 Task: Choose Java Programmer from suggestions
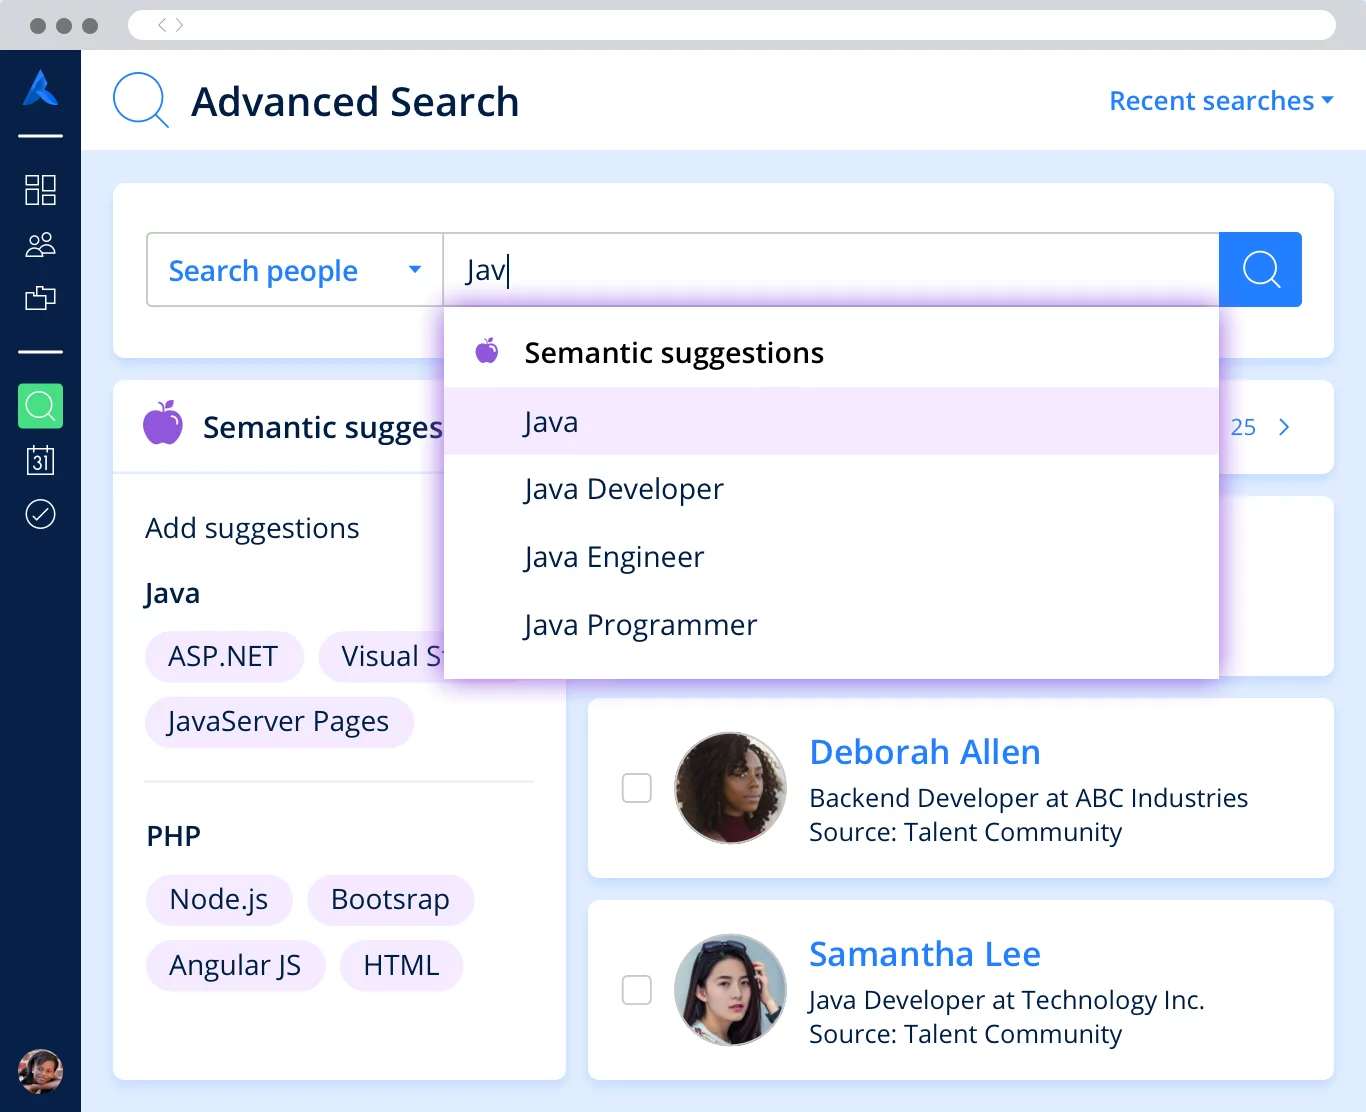[x=640, y=625]
